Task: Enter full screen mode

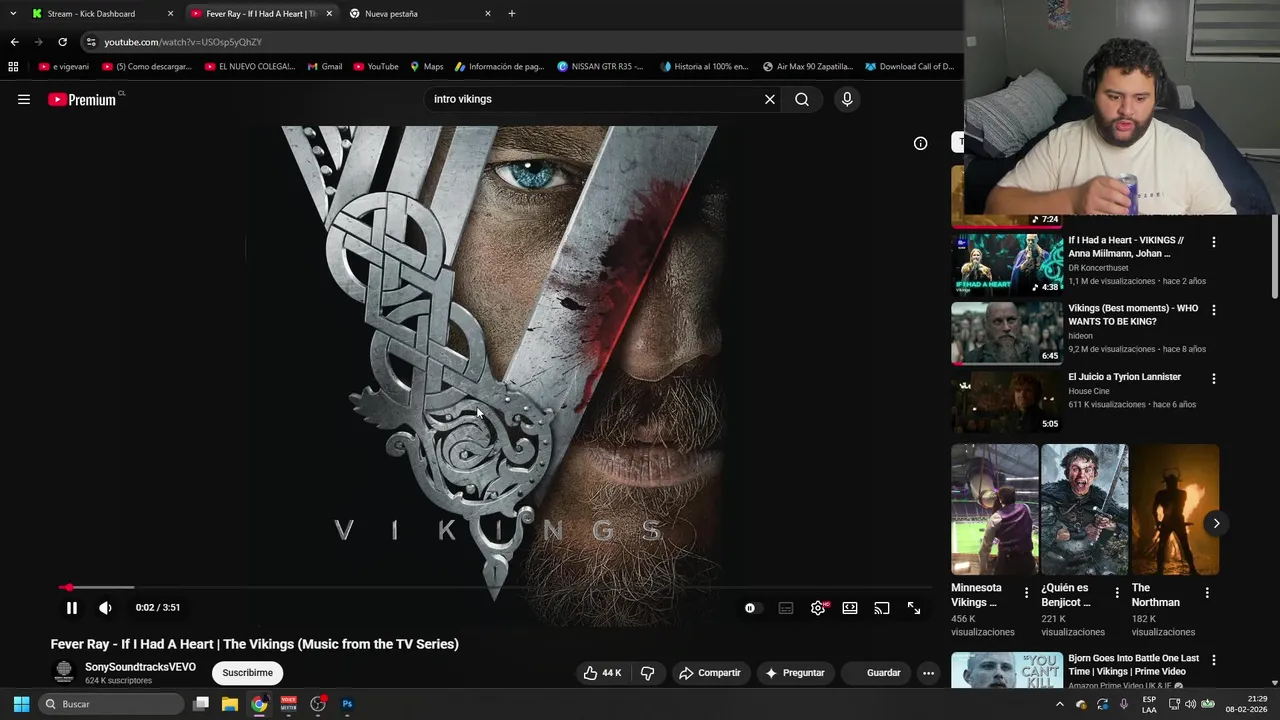Action: [x=914, y=608]
